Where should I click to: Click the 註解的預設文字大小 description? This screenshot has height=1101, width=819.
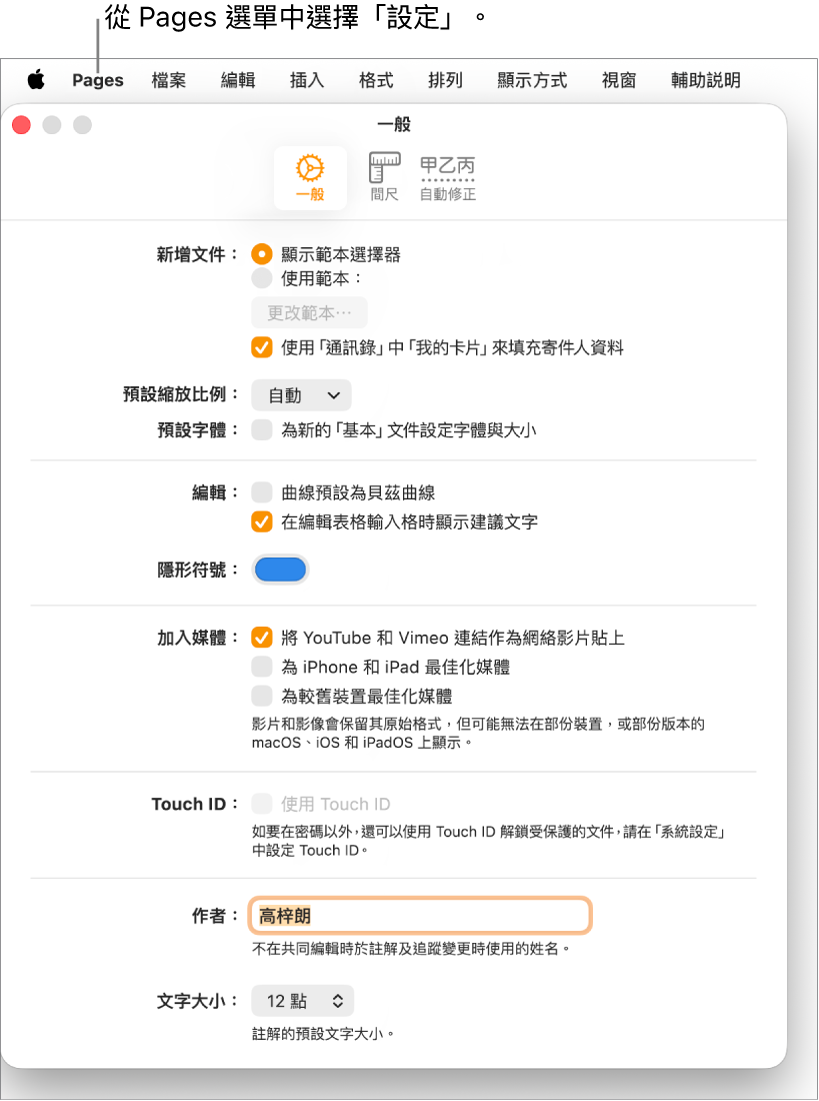click(x=324, y=1034)
